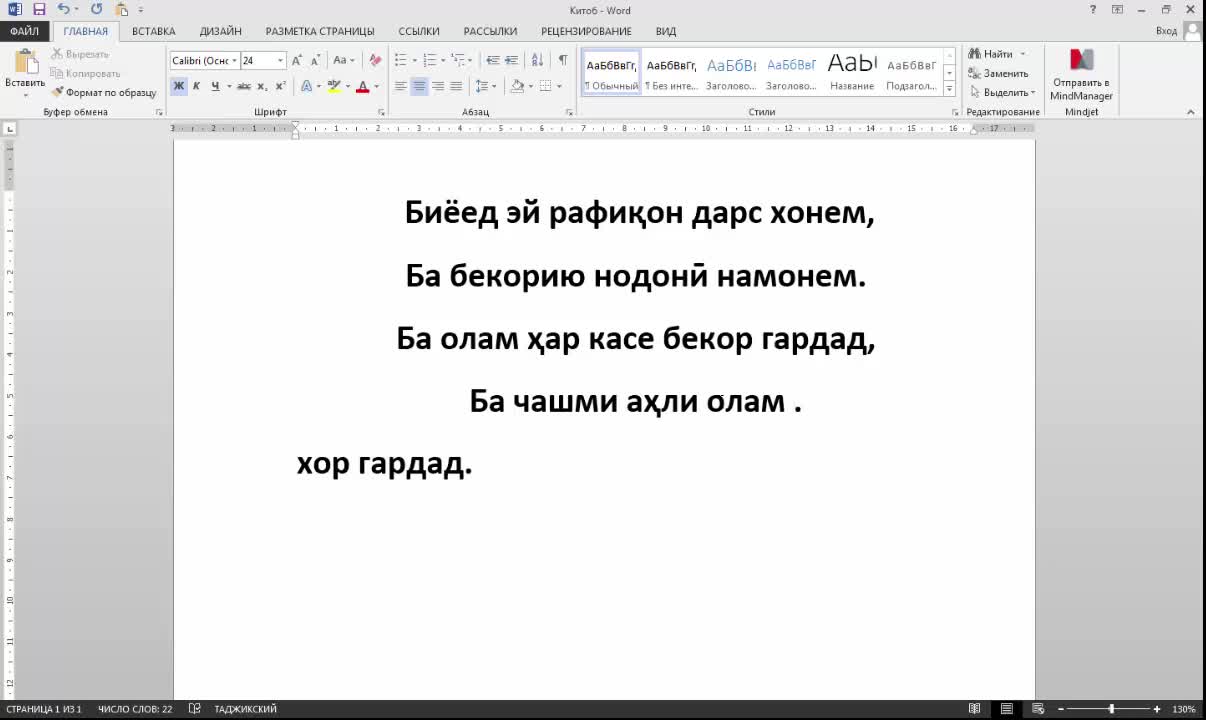This screenshot has height=720, width=1206.
Task: Switch to the ВСТАВКА ribbon tab
Action: [153, 31]
